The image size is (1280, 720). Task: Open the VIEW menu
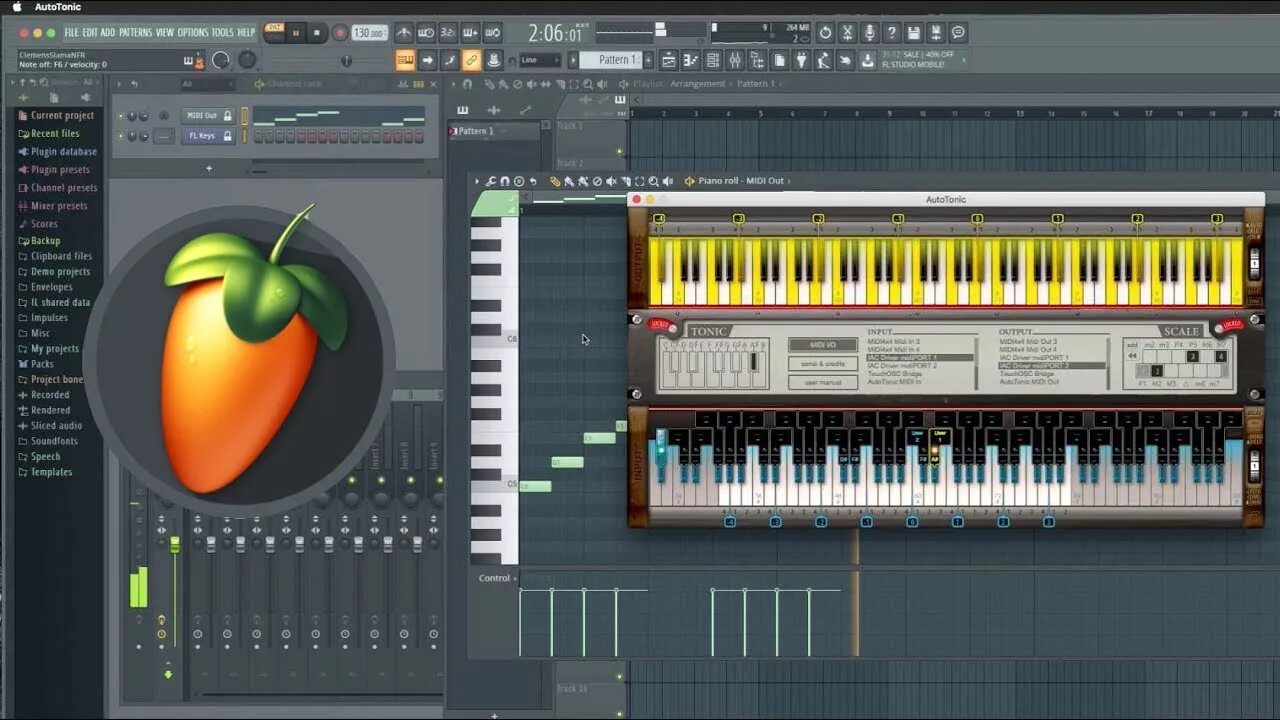coord(164,32)
